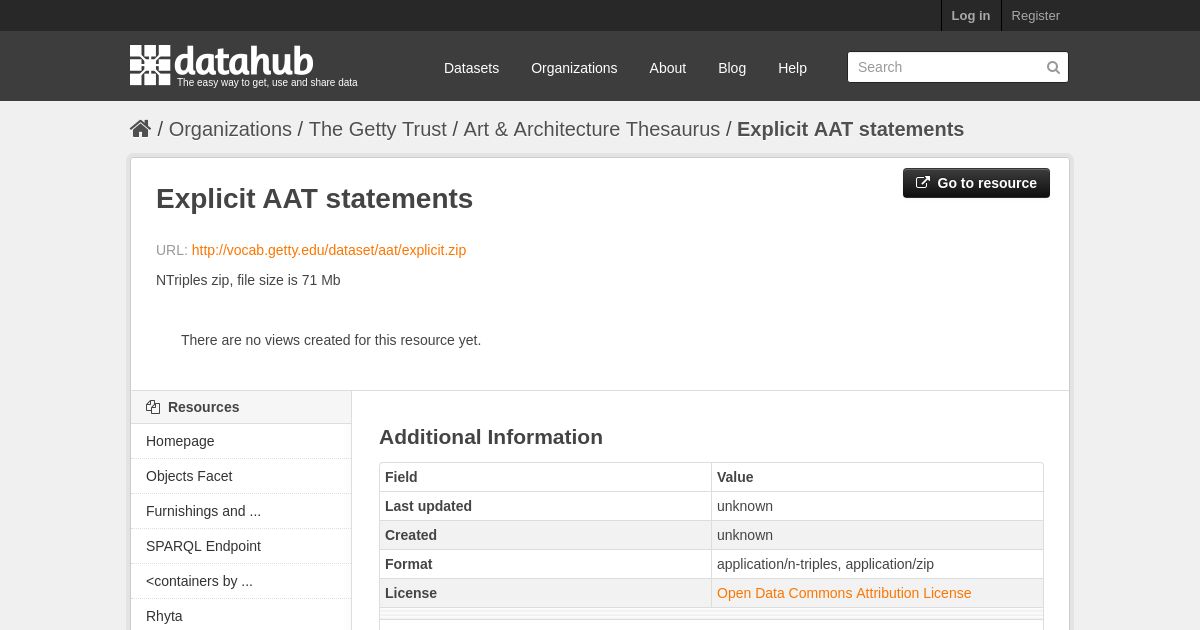This screenshot has width=1200, height=630.
Task: Open the Datasets menu item
Action: (471, 68)
